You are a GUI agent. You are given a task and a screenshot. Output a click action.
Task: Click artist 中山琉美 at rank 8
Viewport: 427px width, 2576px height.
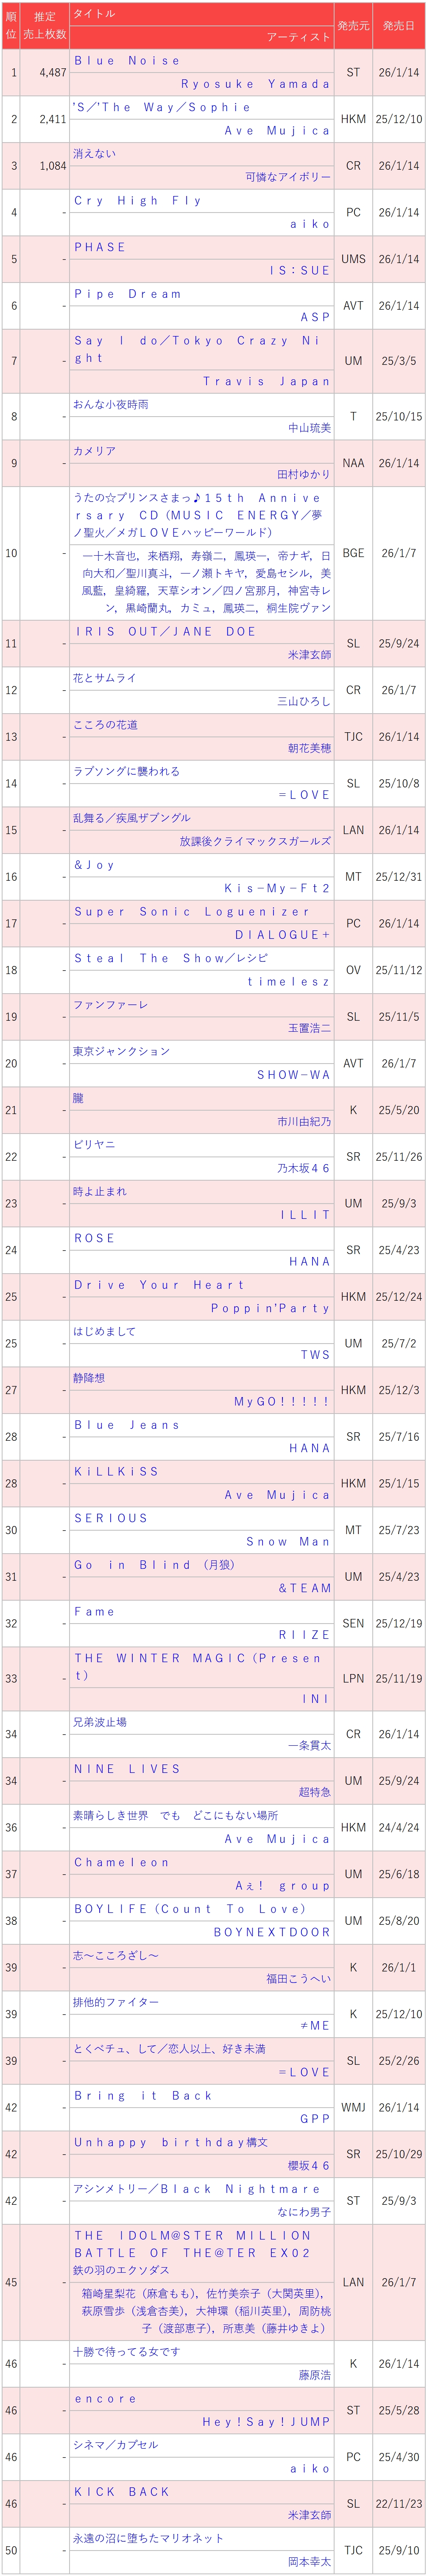[309, 428]
